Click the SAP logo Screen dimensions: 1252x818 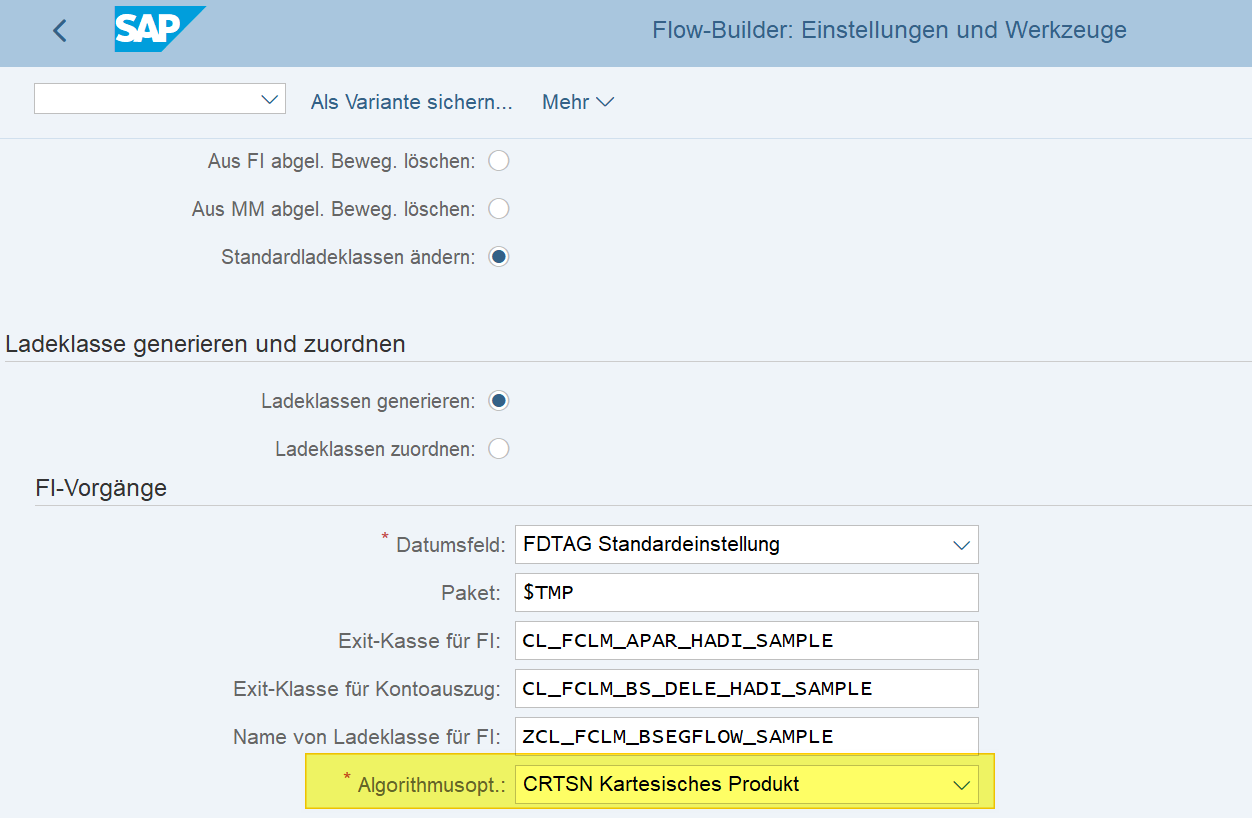(x=159, y=29)
